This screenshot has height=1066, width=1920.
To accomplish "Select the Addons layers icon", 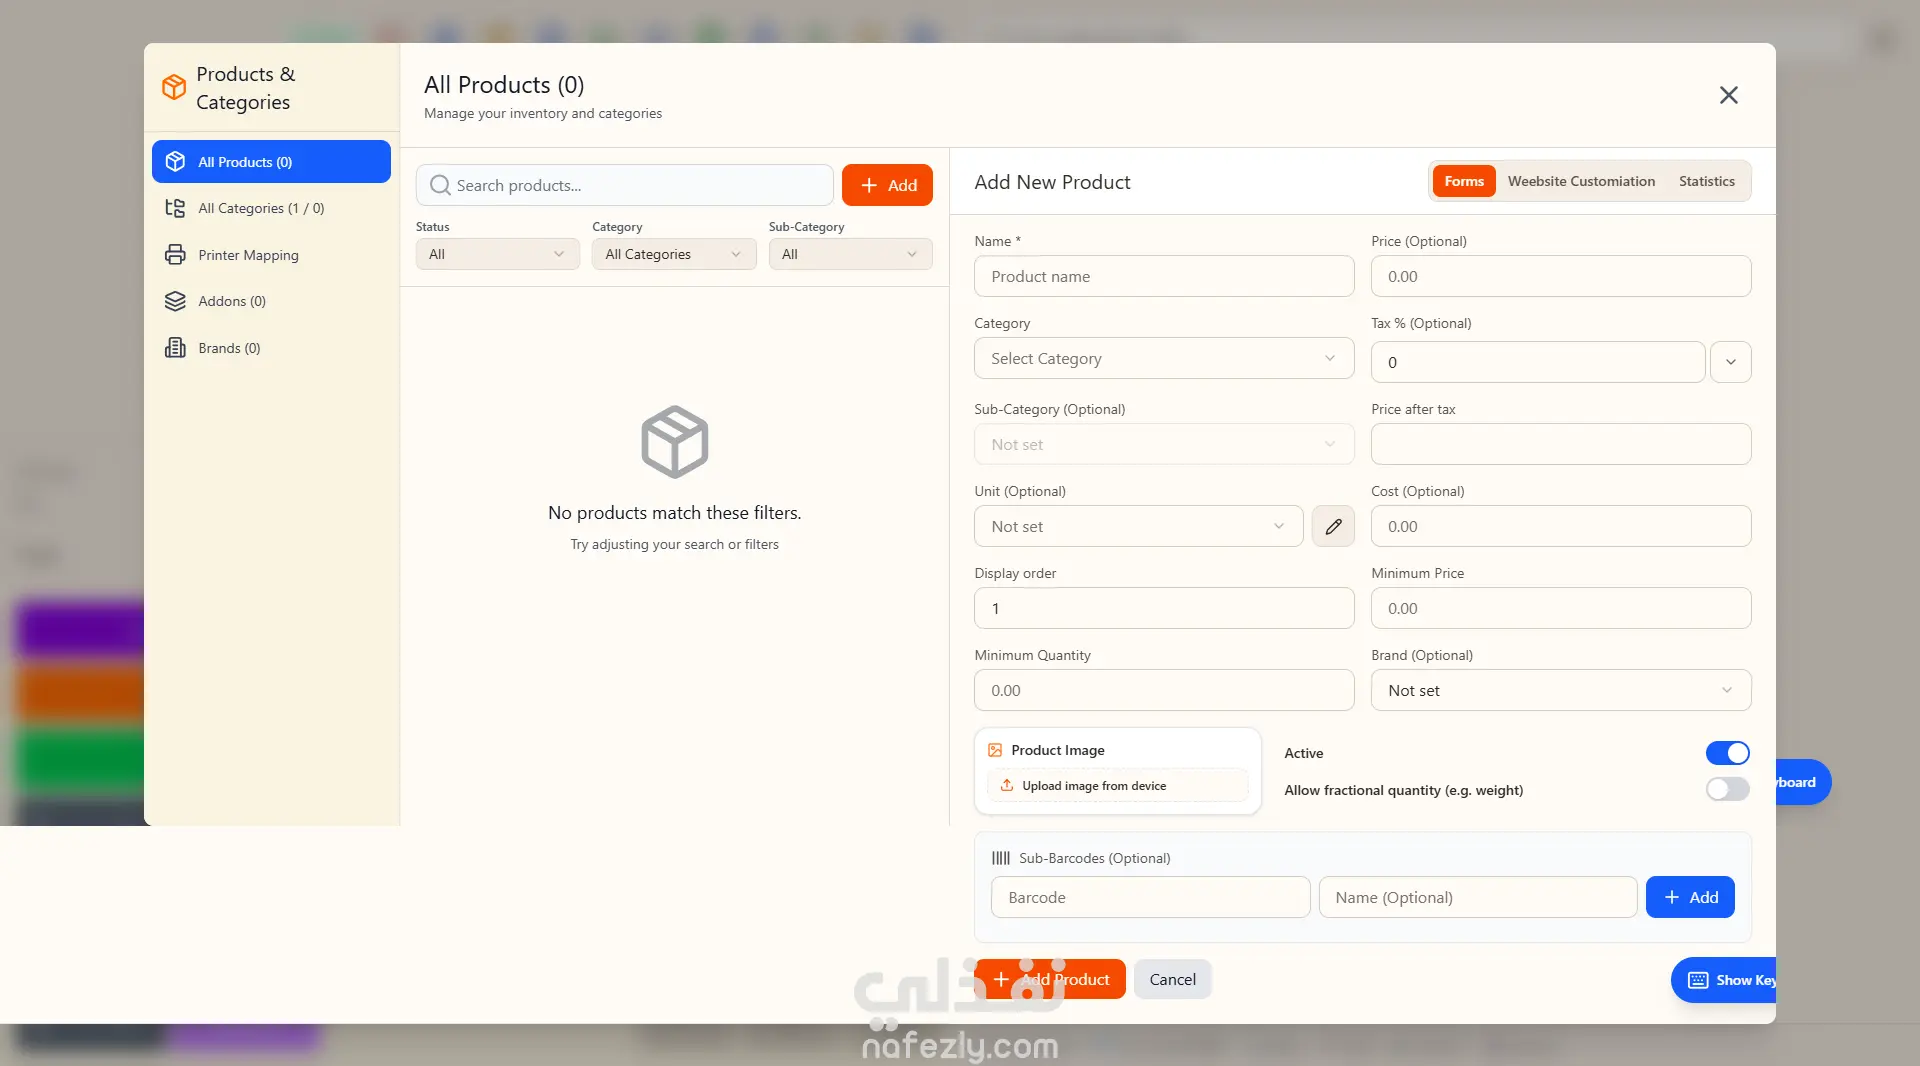I will point(175,301).
